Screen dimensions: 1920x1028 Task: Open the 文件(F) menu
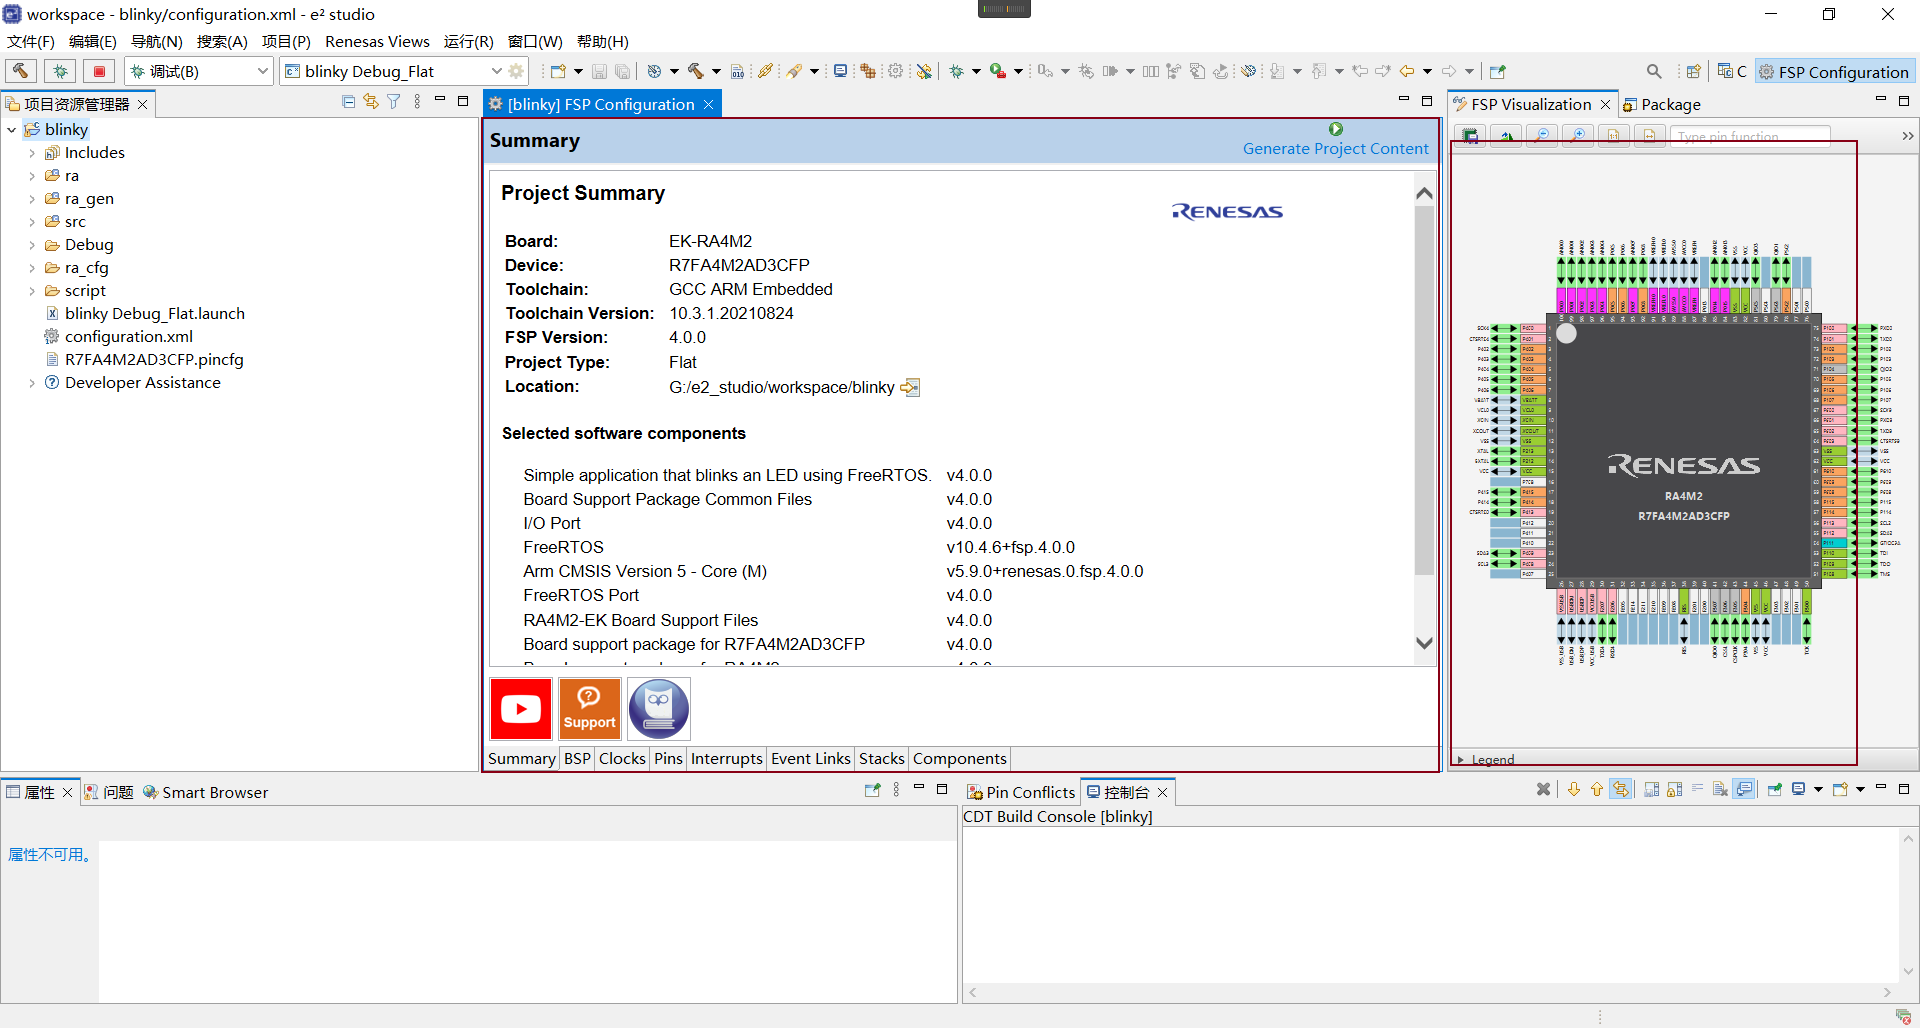(x=31, y=42)
